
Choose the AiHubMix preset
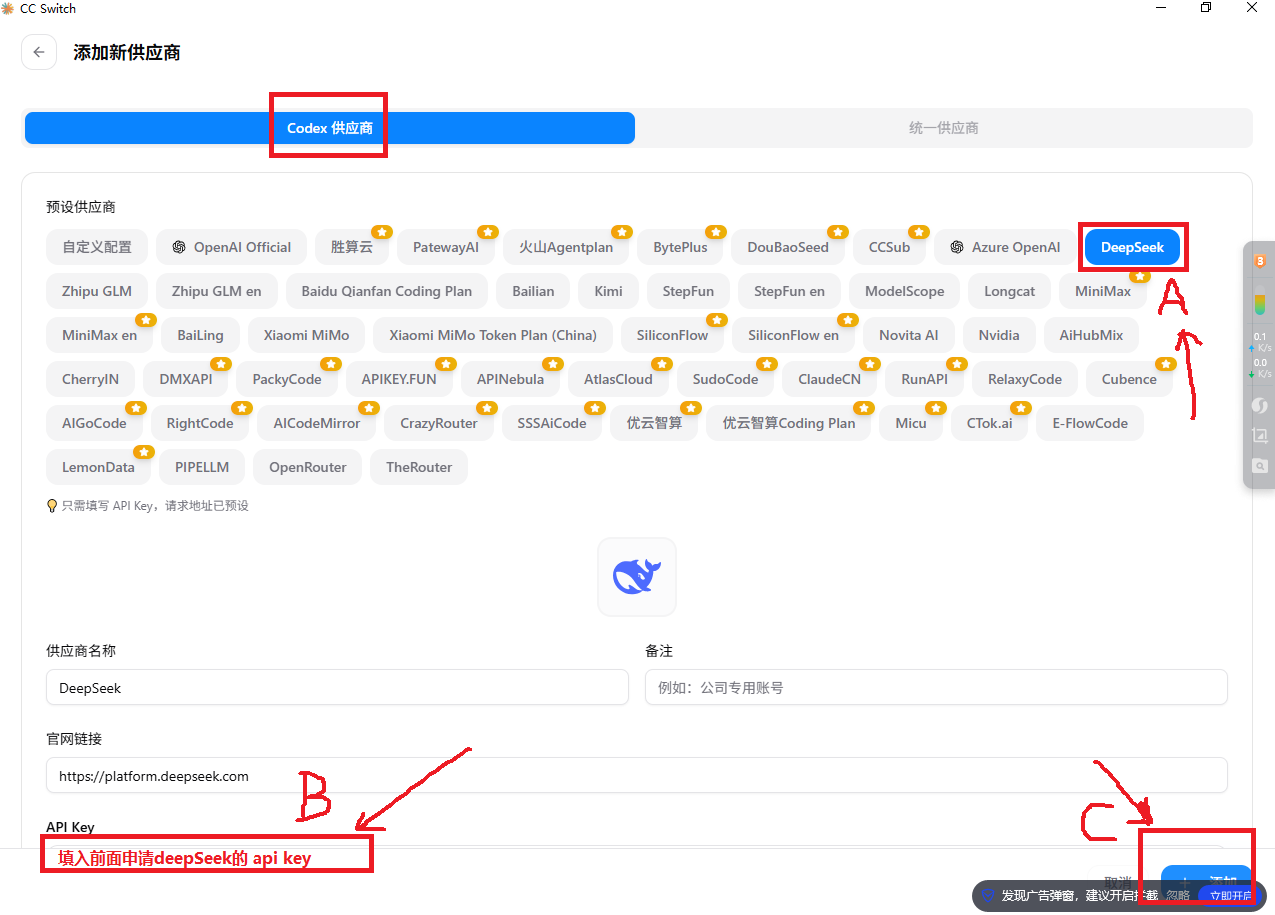[x=1091, y=335]
